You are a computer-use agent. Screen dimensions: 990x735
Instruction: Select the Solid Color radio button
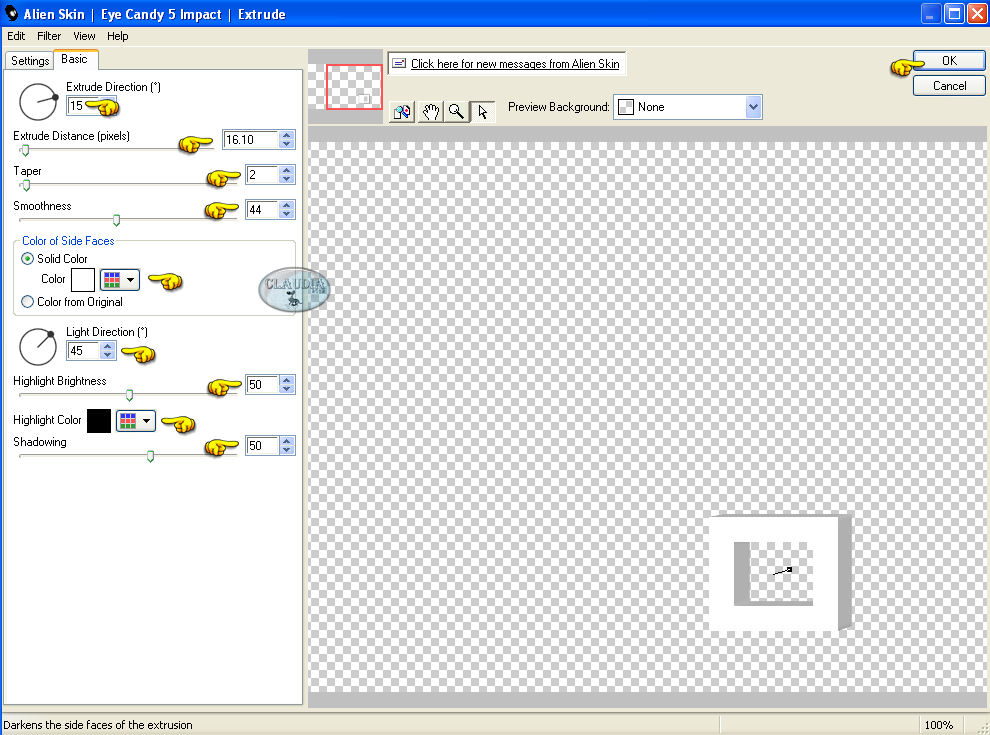click(x=27, y=258)
